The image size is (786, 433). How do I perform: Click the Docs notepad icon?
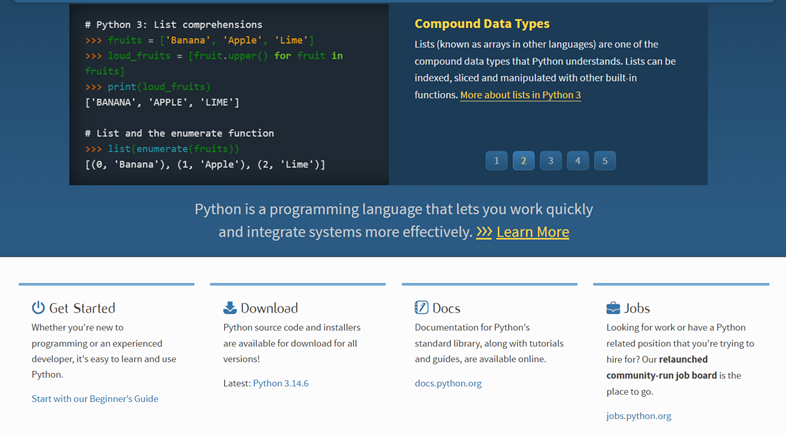pyautogui.click(x=422, y=307)
